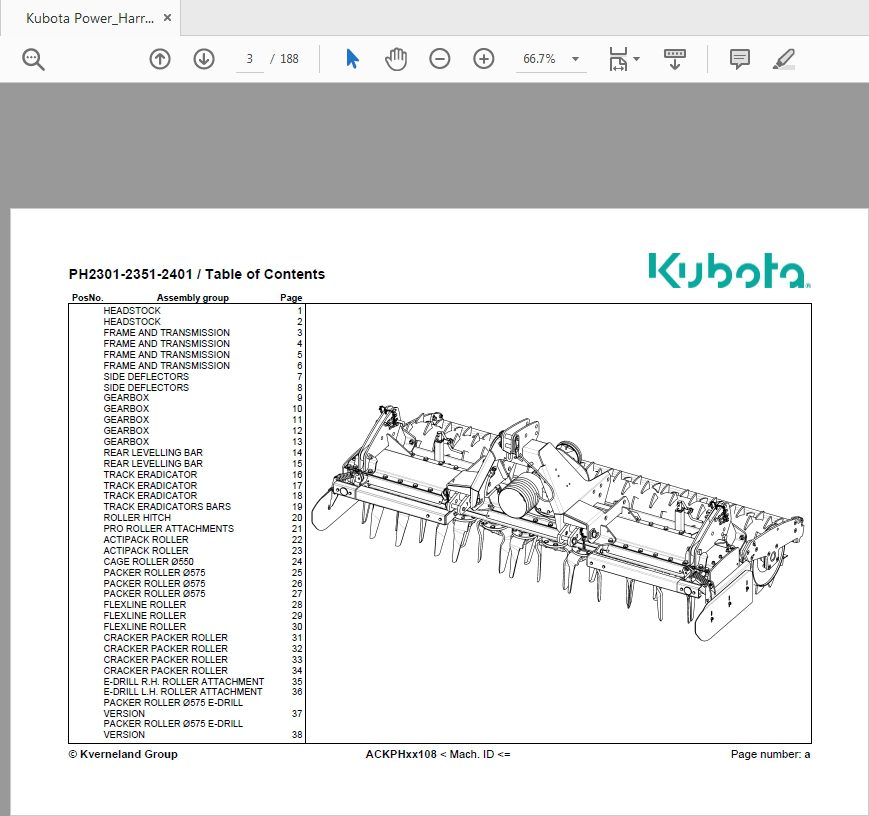Image resolution: width=869 pixels, height=816 pixels.
Task: Switch to the hand panning tool
Action: pyautogui.click(x=396, y=59)
